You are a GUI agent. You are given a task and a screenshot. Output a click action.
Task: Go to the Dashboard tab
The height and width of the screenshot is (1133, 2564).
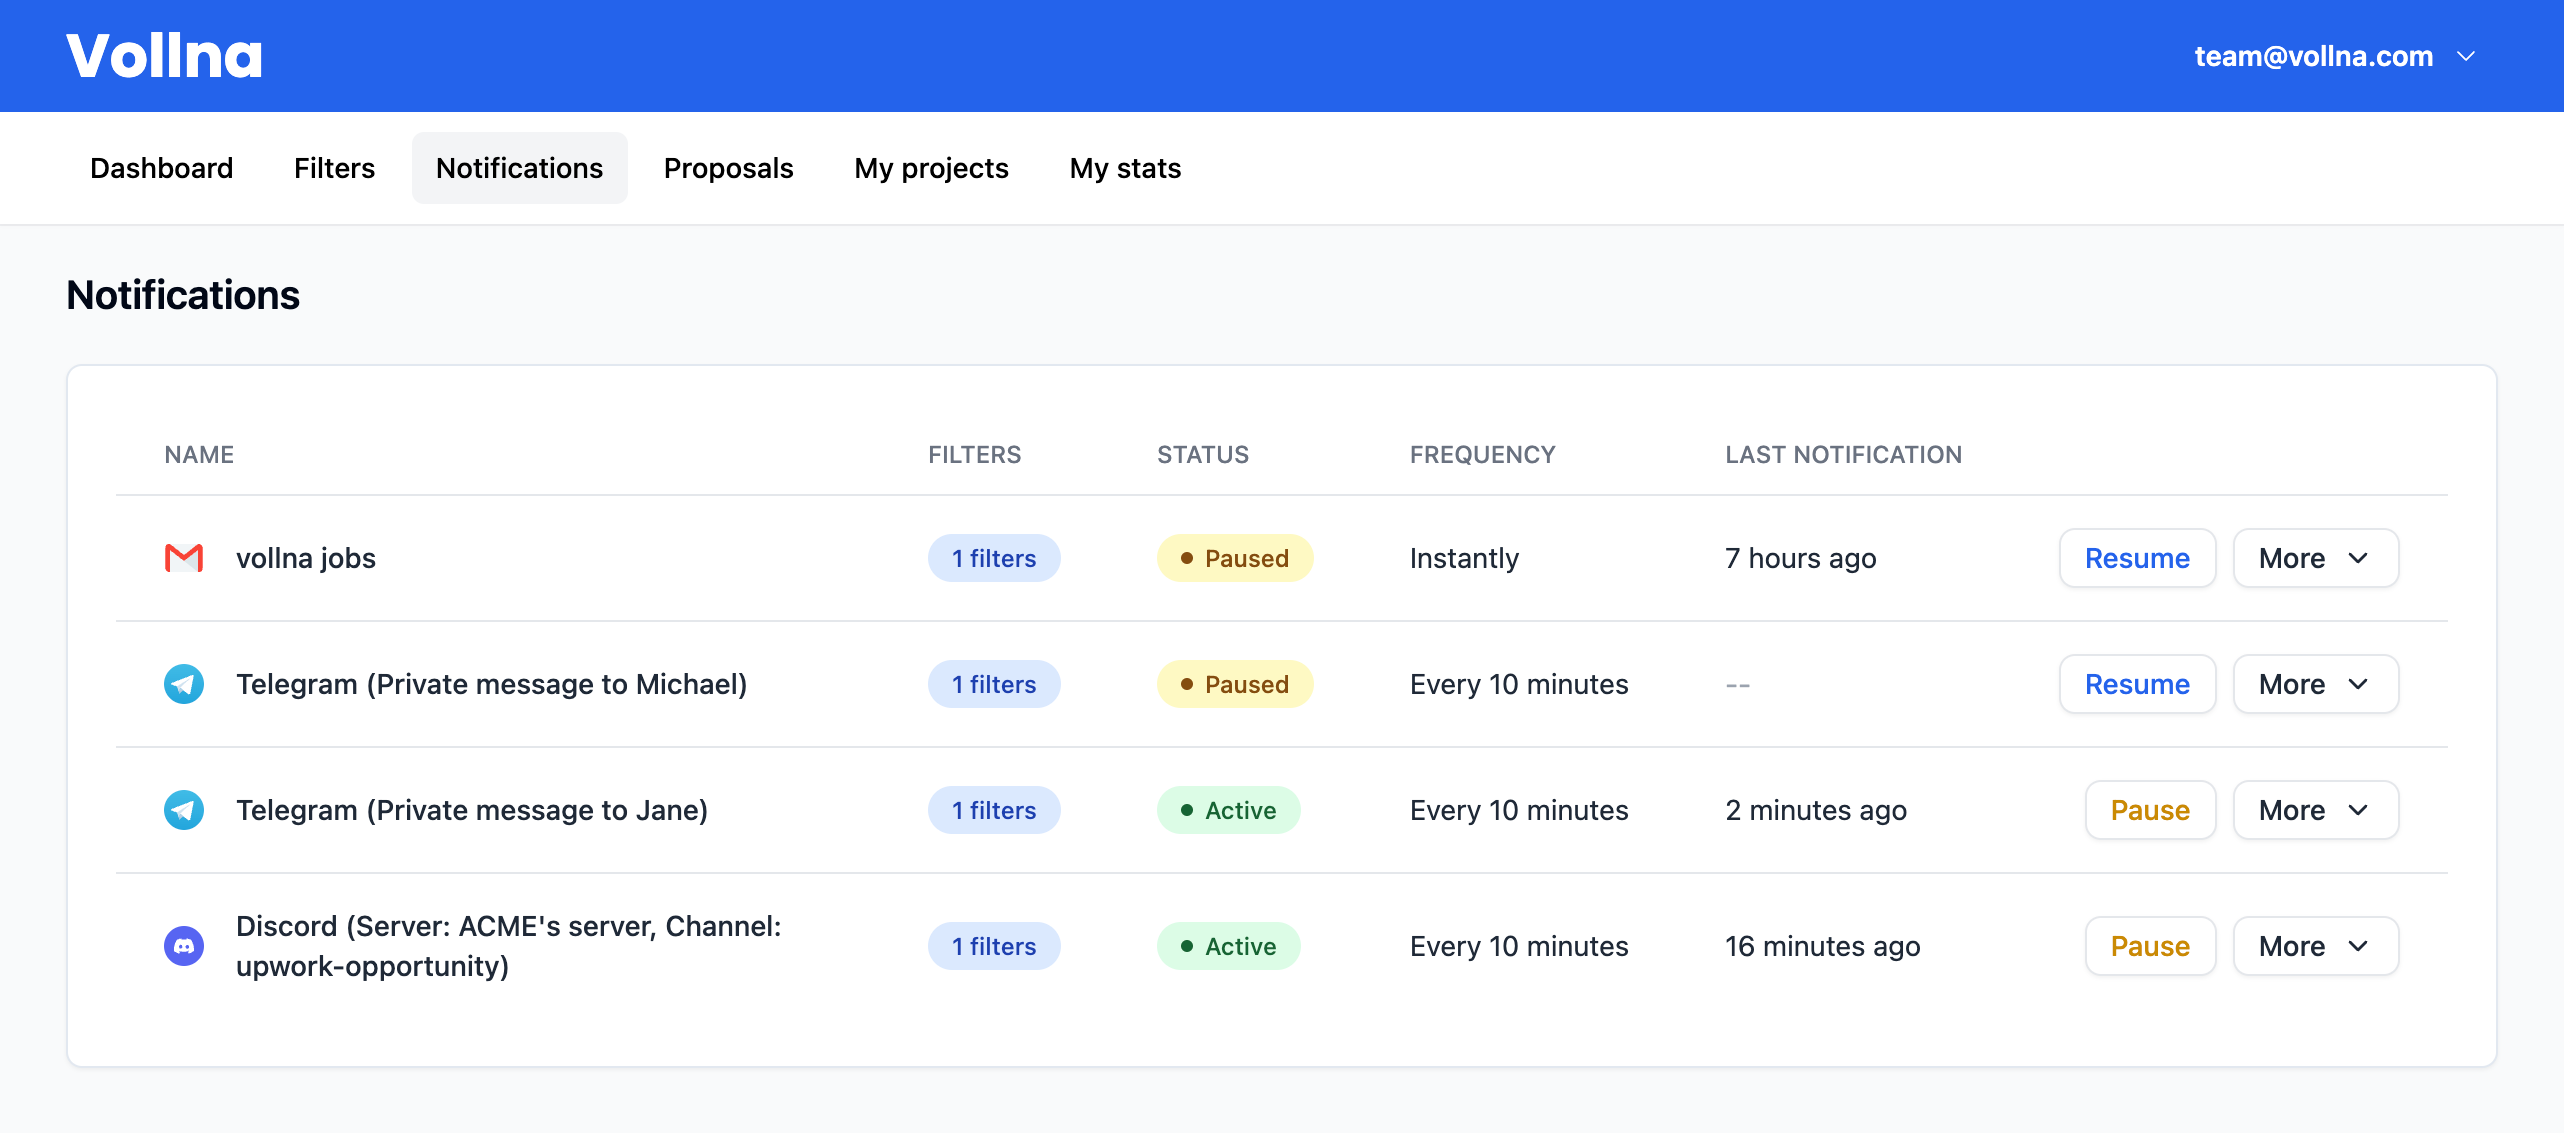(x=161, y=168)
